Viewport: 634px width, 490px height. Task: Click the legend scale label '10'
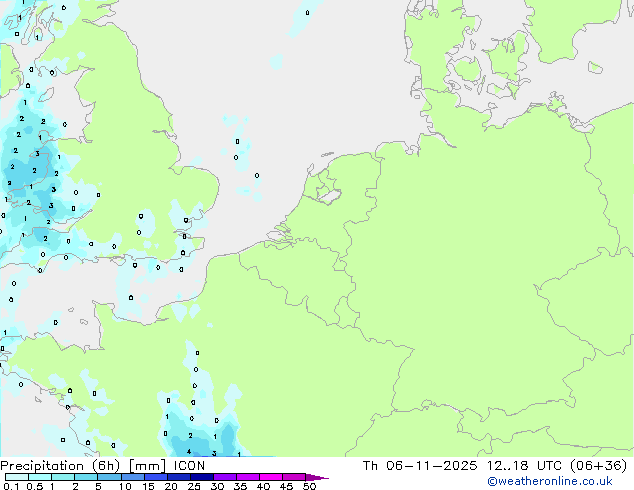(125, 486)
